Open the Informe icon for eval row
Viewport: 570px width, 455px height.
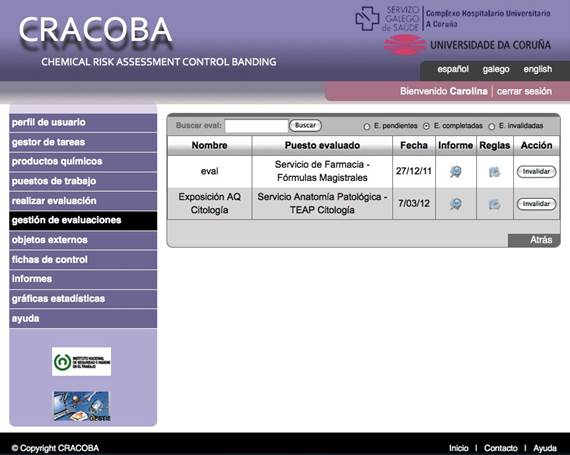coord(455,172)
